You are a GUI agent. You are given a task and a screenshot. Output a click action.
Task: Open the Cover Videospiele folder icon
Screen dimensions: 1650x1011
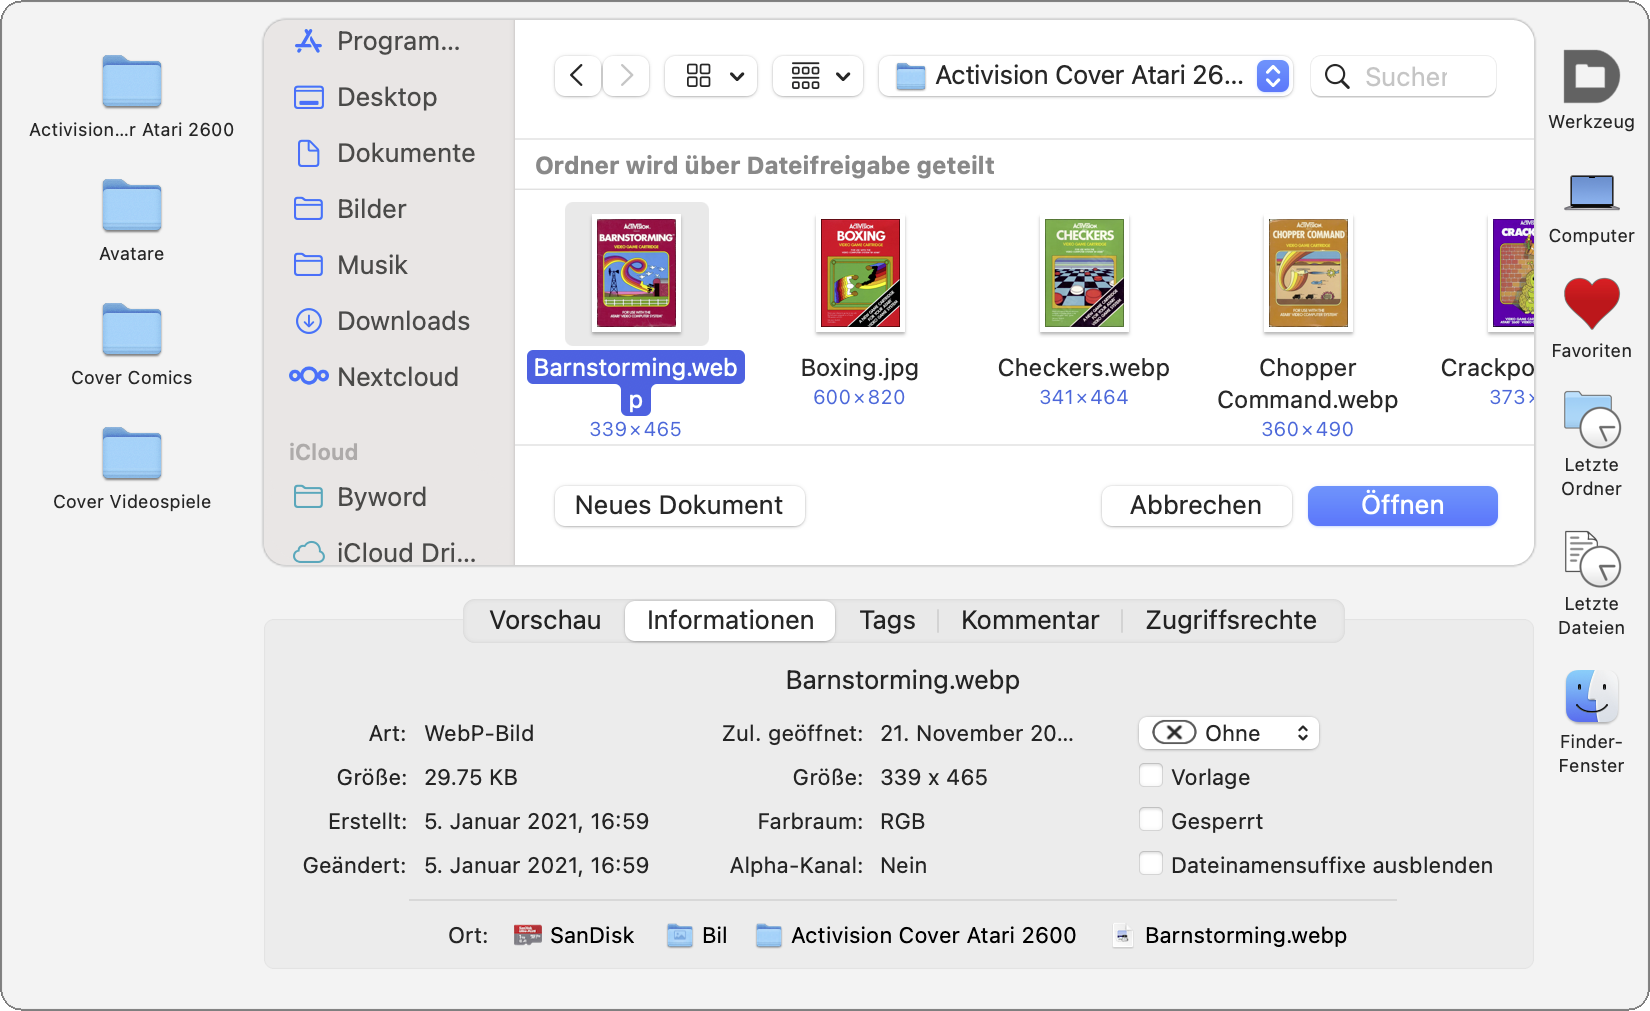tap(131, 453)
